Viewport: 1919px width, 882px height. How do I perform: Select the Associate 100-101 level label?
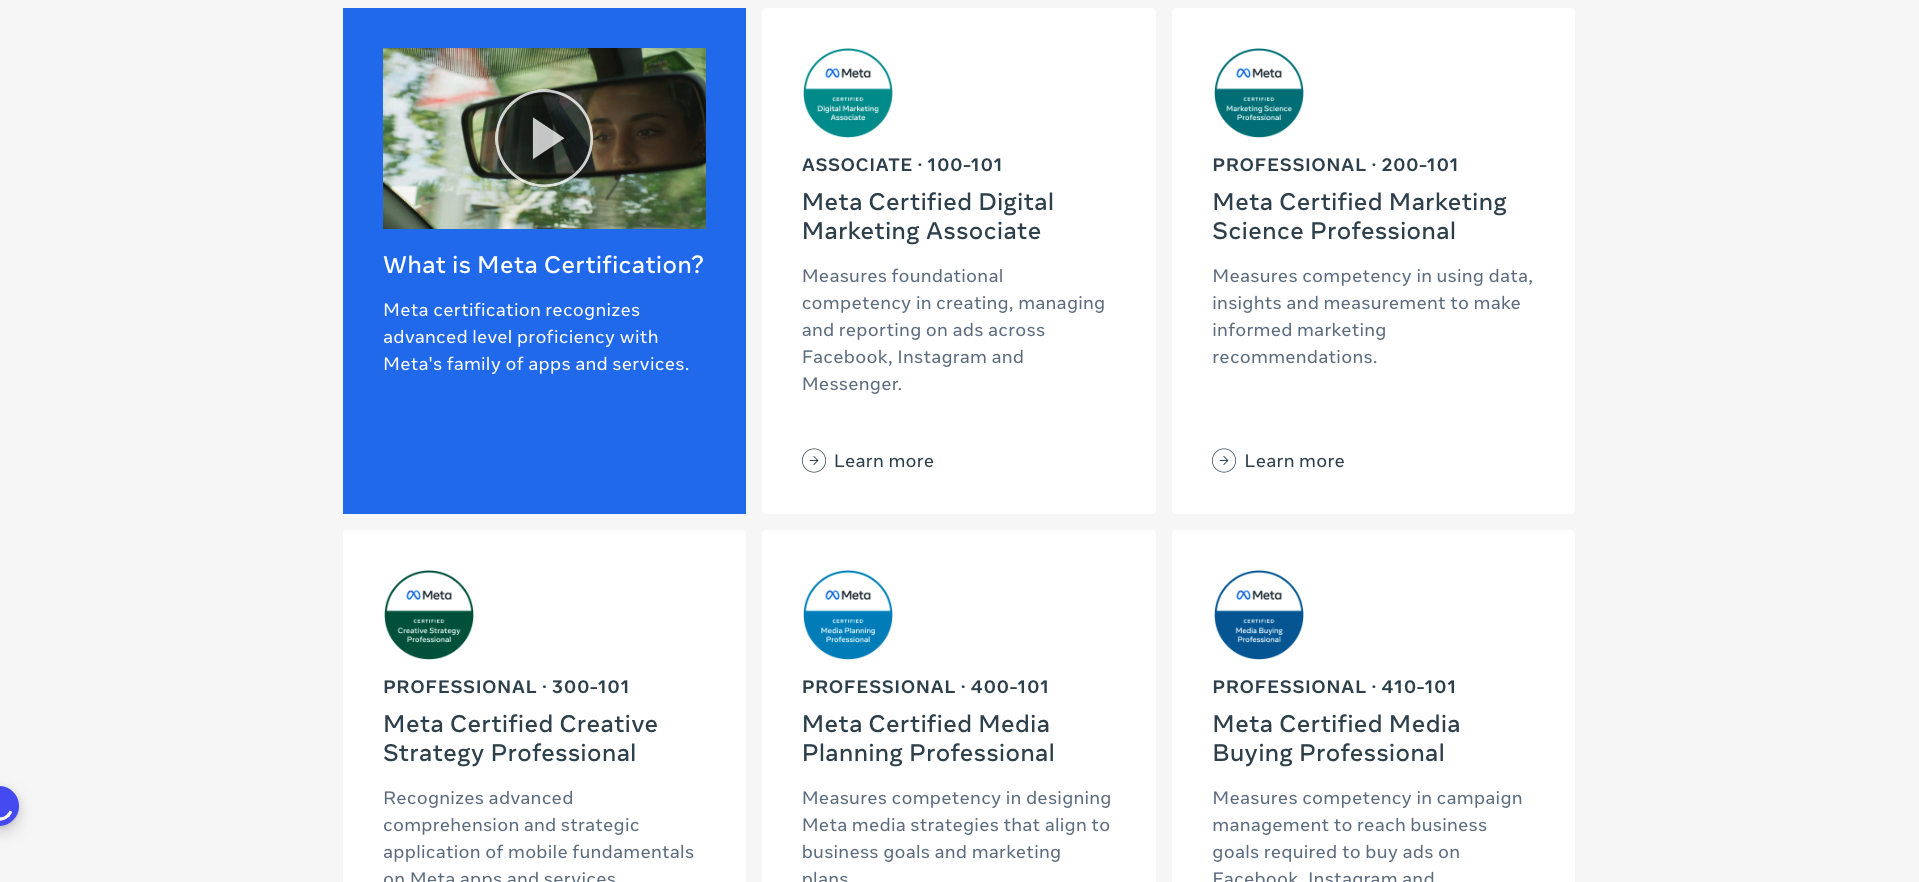[902, 165]
